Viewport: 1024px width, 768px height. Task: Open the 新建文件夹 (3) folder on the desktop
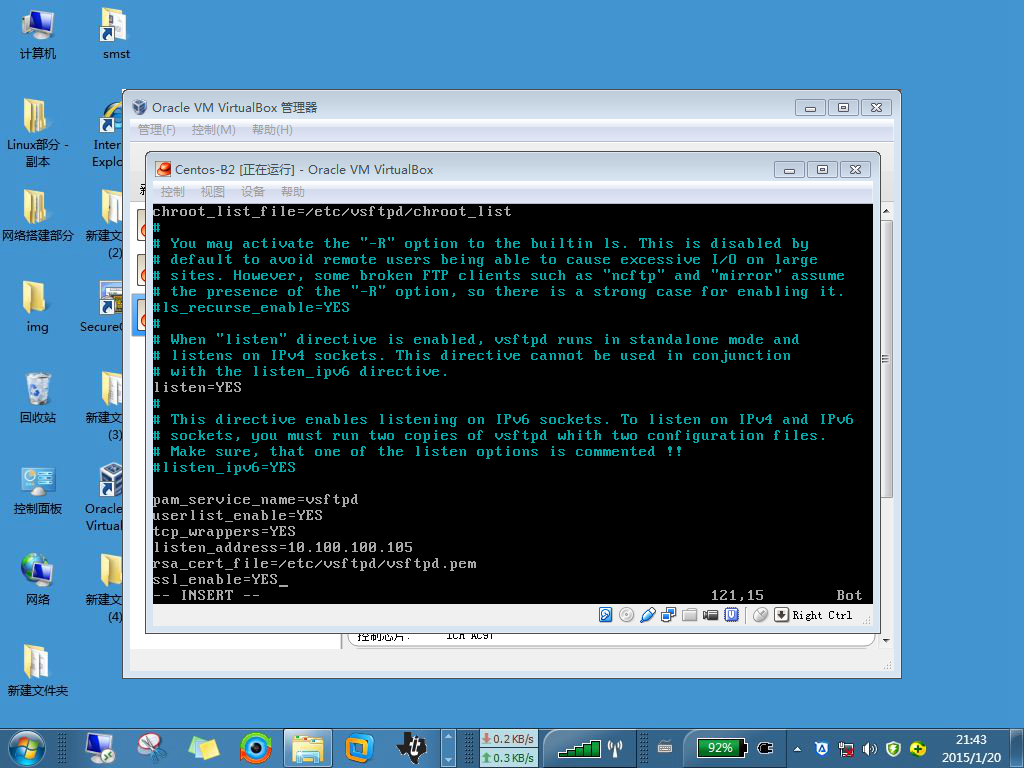[104, 406]
